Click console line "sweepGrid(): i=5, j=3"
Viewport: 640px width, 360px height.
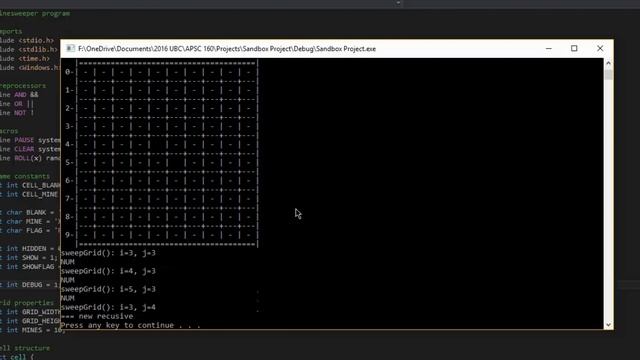coord(108,289)
